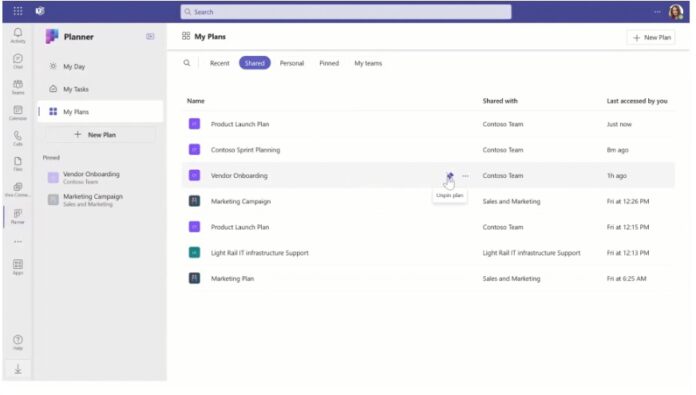The image size is (696, 395).
Task: Click New Plan button in sidebar
Action: click(x=100, y=134)
